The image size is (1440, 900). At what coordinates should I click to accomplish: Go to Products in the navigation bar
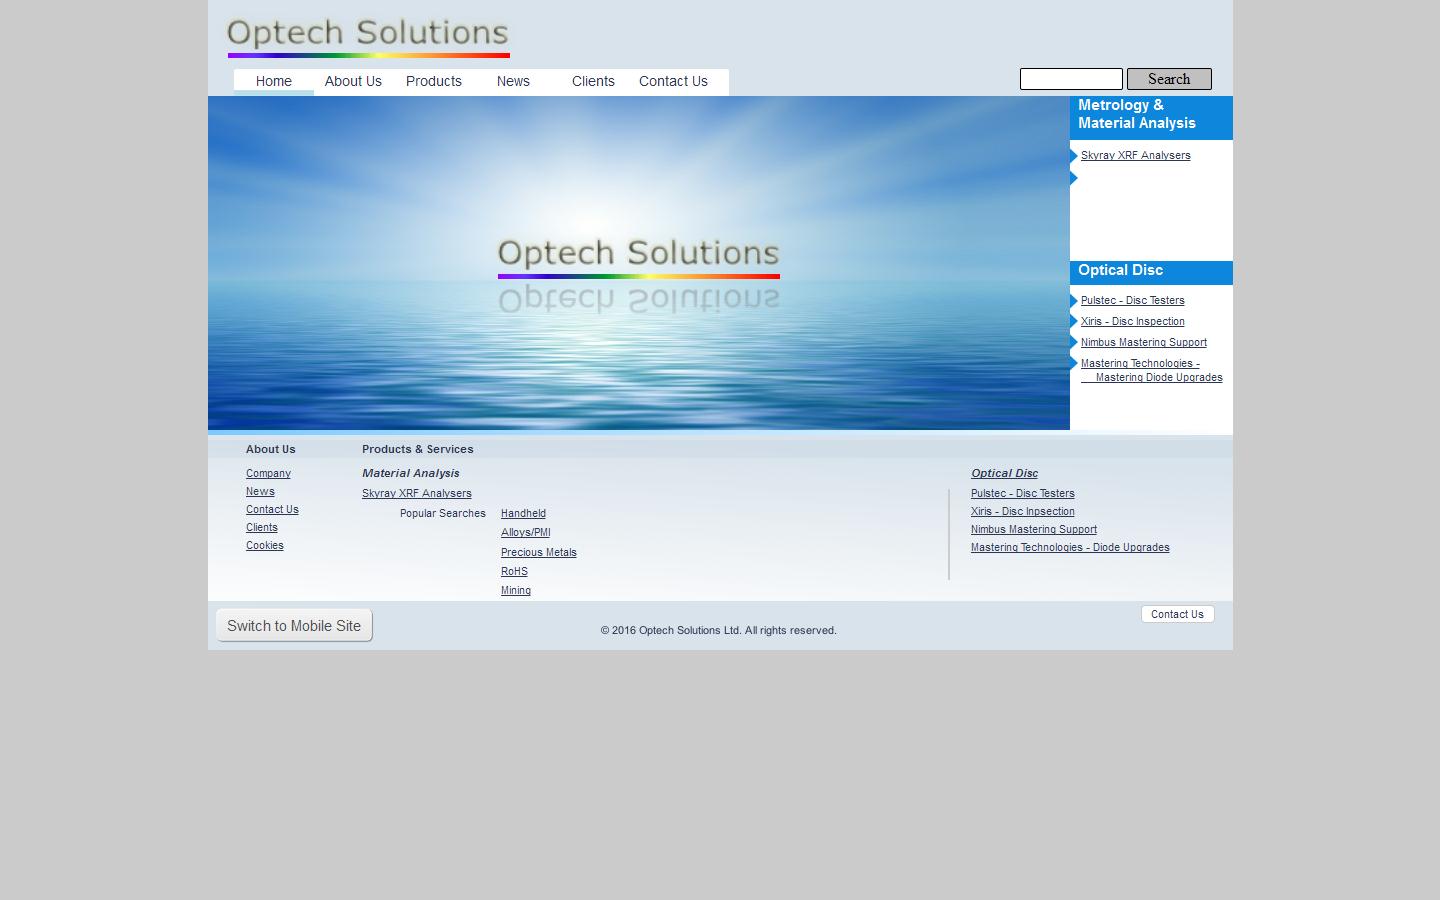coord(433,82)
